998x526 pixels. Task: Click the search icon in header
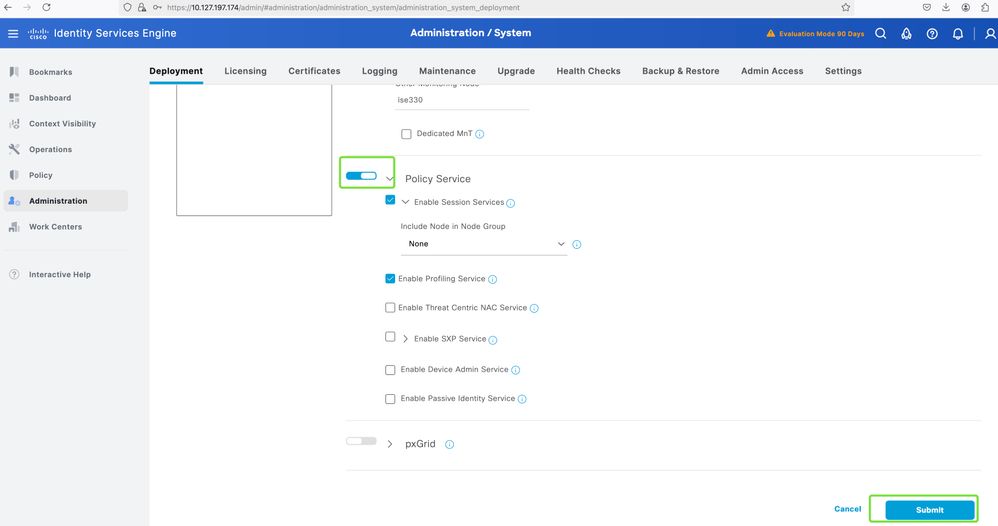tap(880, 33)
